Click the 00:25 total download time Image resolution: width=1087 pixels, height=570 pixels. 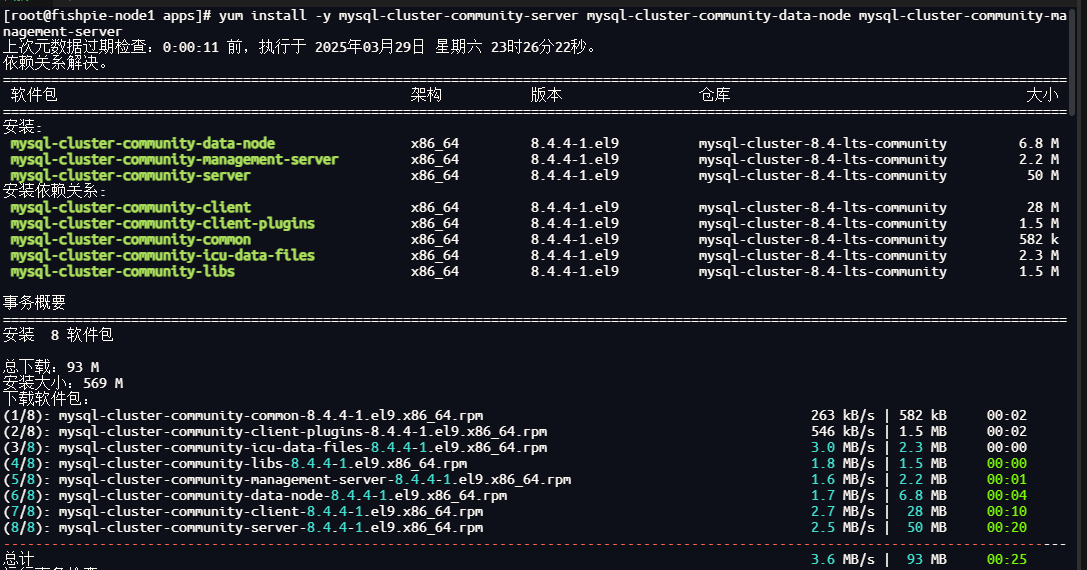(1007, 559)
